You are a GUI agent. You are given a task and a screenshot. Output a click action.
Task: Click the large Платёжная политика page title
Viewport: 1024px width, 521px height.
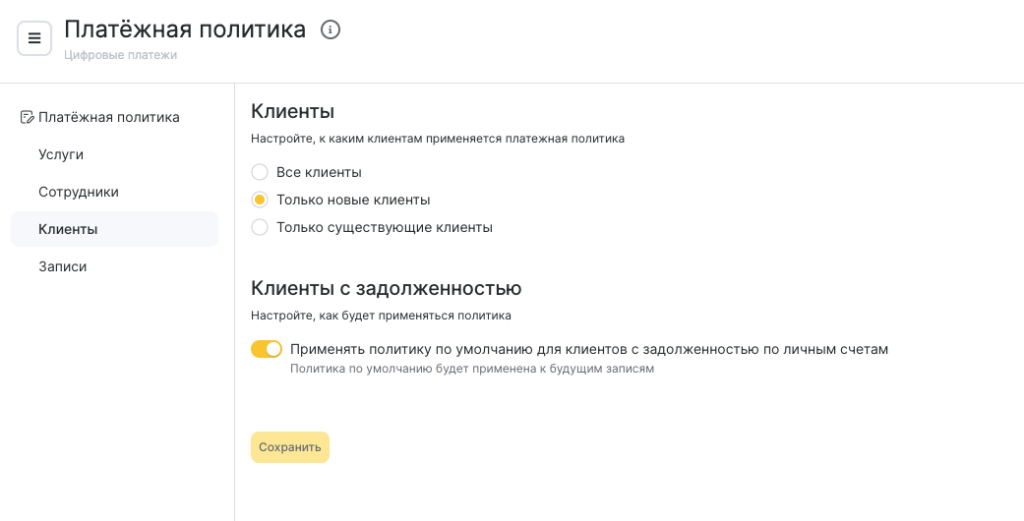tap(185, 29)
